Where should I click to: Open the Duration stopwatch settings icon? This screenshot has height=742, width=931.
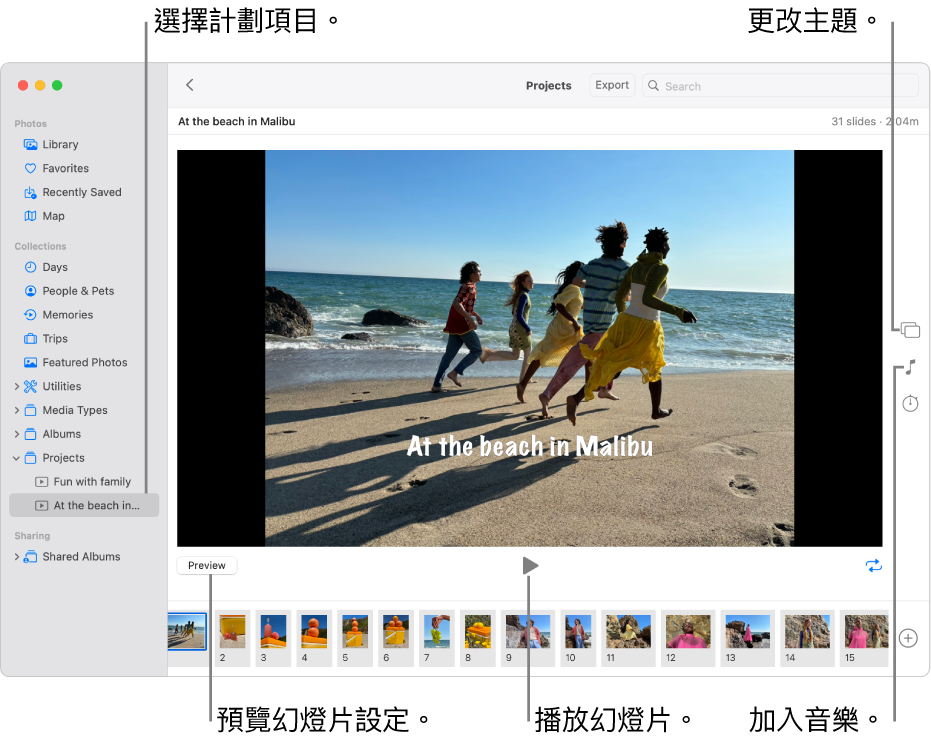pos(910,404)
